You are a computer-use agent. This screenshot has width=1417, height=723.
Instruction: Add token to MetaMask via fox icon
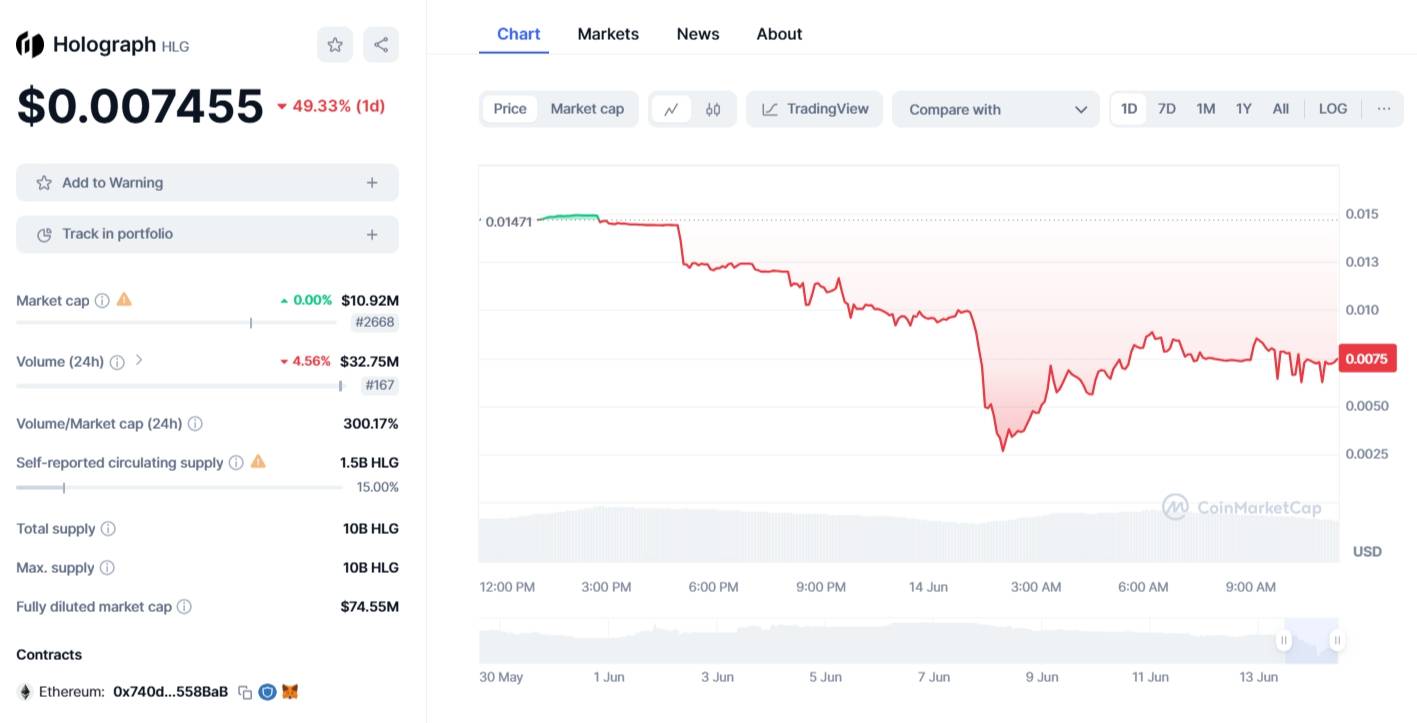290,691
